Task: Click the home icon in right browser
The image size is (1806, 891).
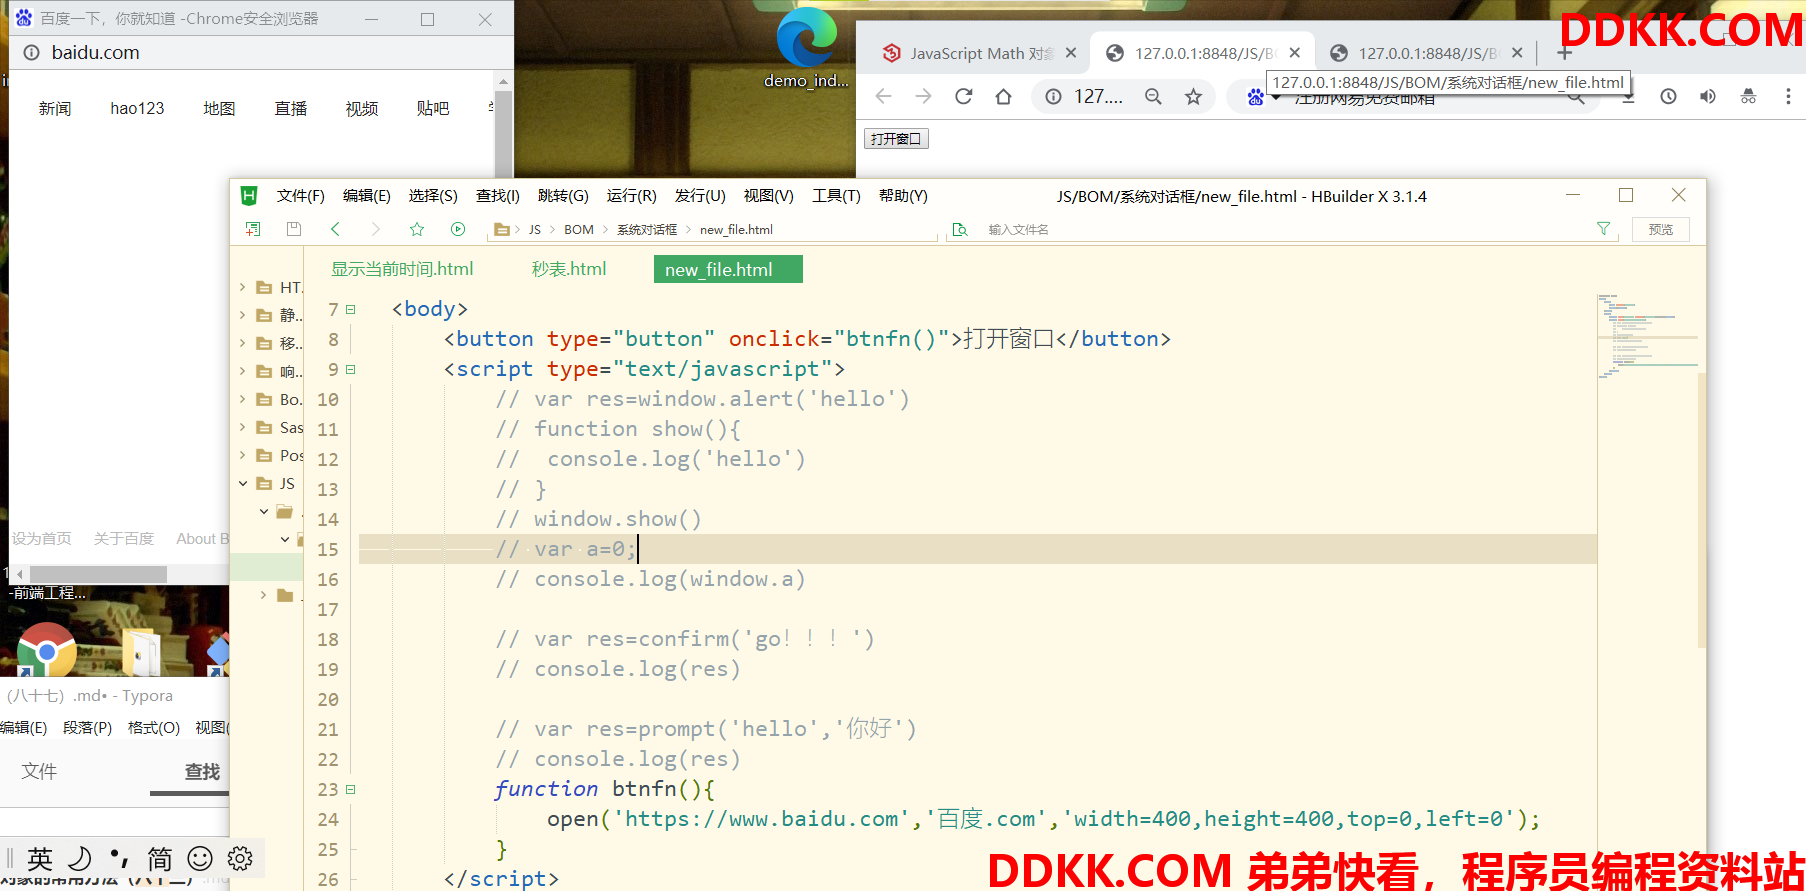Action: click(x=1003, y=96)
